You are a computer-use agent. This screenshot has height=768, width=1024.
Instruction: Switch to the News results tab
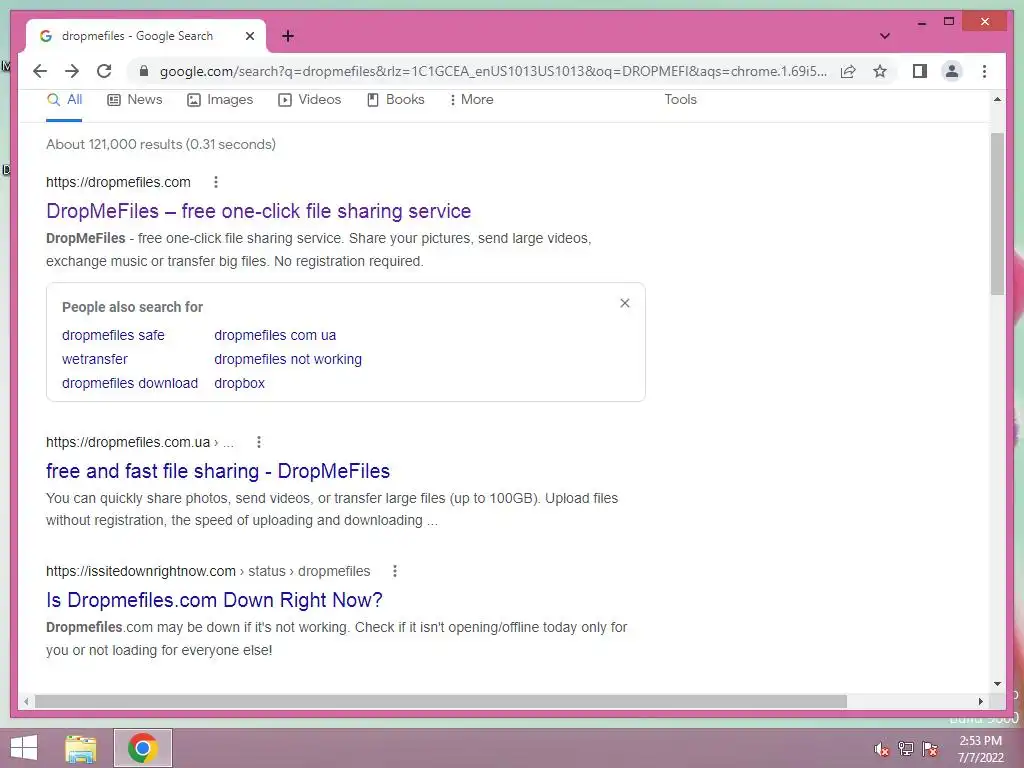(135, 99)
